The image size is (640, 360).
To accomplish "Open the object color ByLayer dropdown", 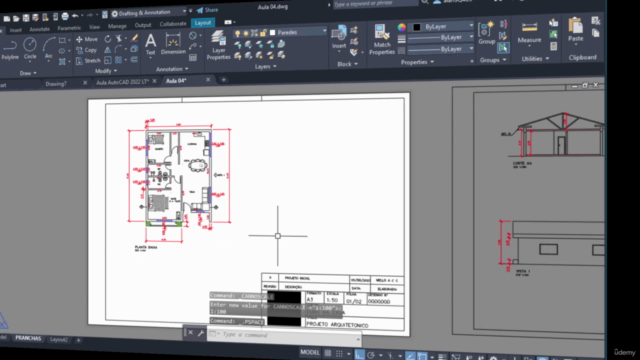I will tap(471, 26).
